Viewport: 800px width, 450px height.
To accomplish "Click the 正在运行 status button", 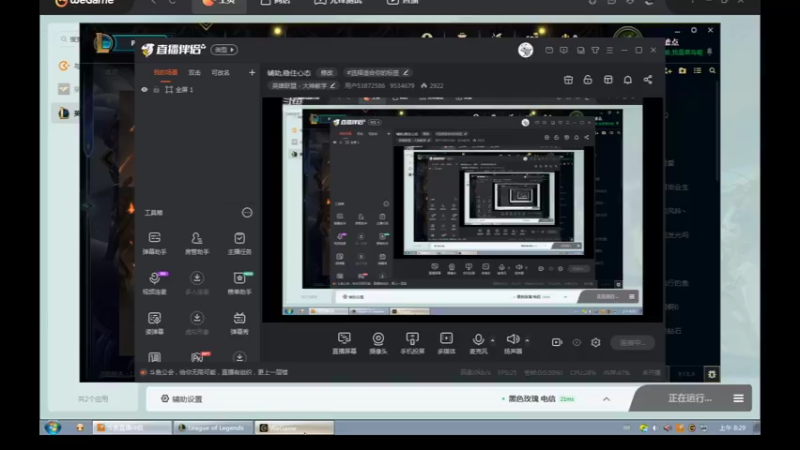I will (x=690, y=398).
